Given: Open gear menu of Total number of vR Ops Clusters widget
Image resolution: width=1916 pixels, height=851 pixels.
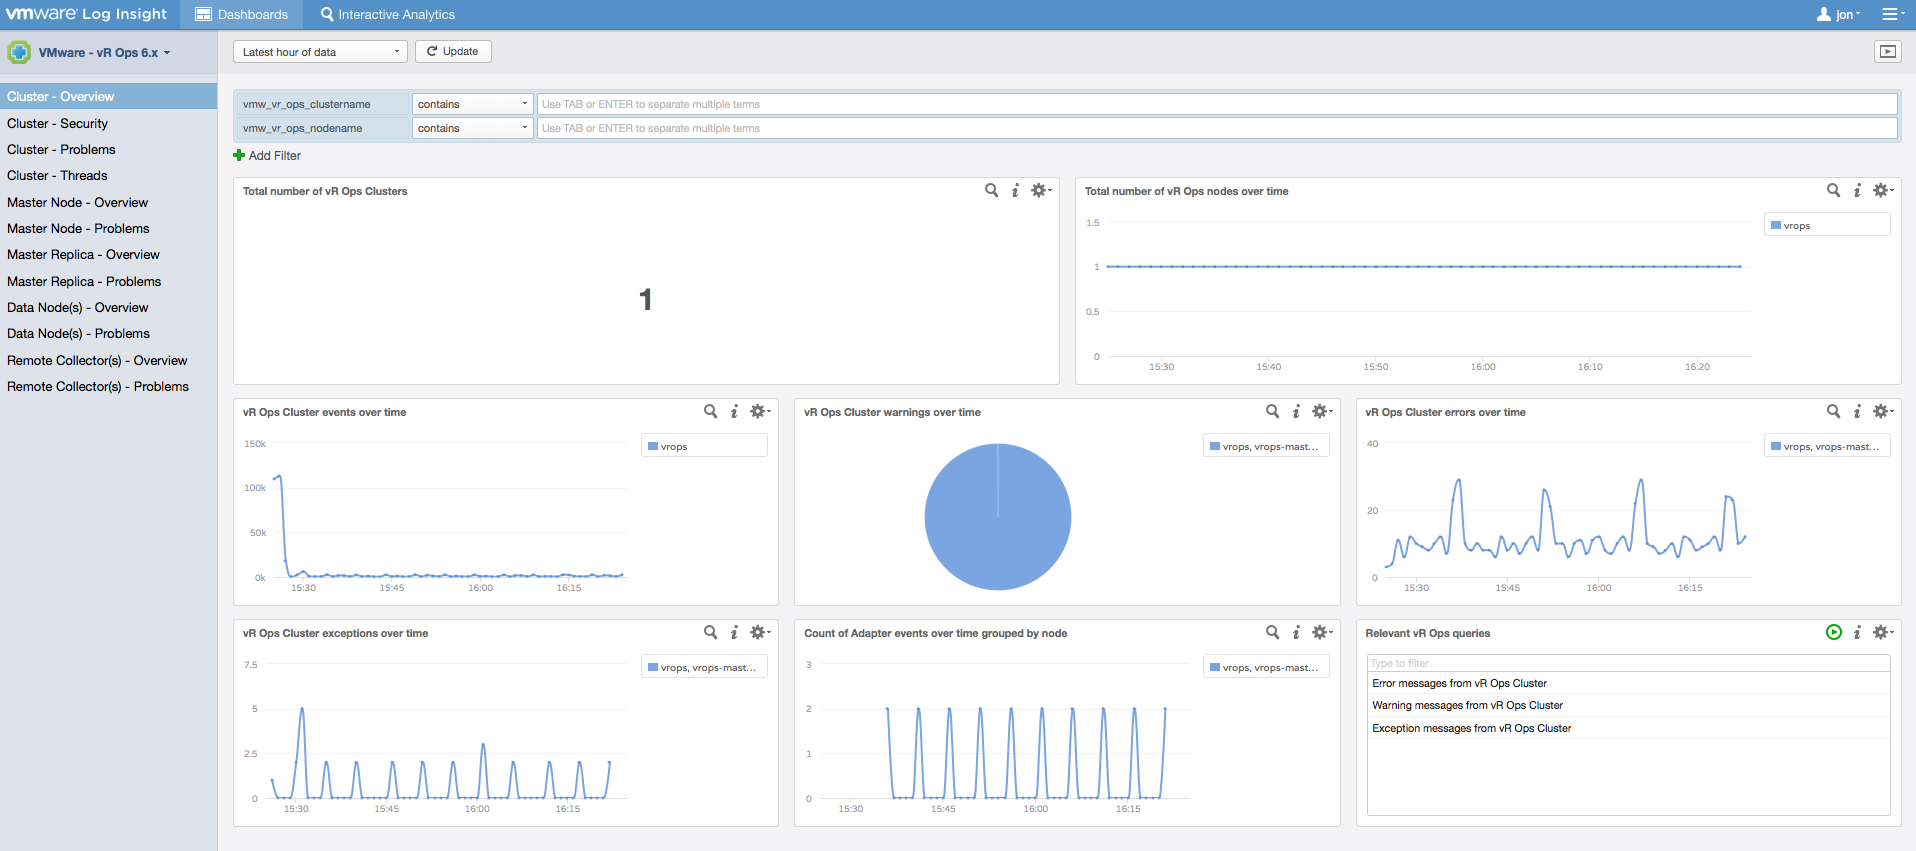Looking at the screenshot, I should [x=1041, y=190].
